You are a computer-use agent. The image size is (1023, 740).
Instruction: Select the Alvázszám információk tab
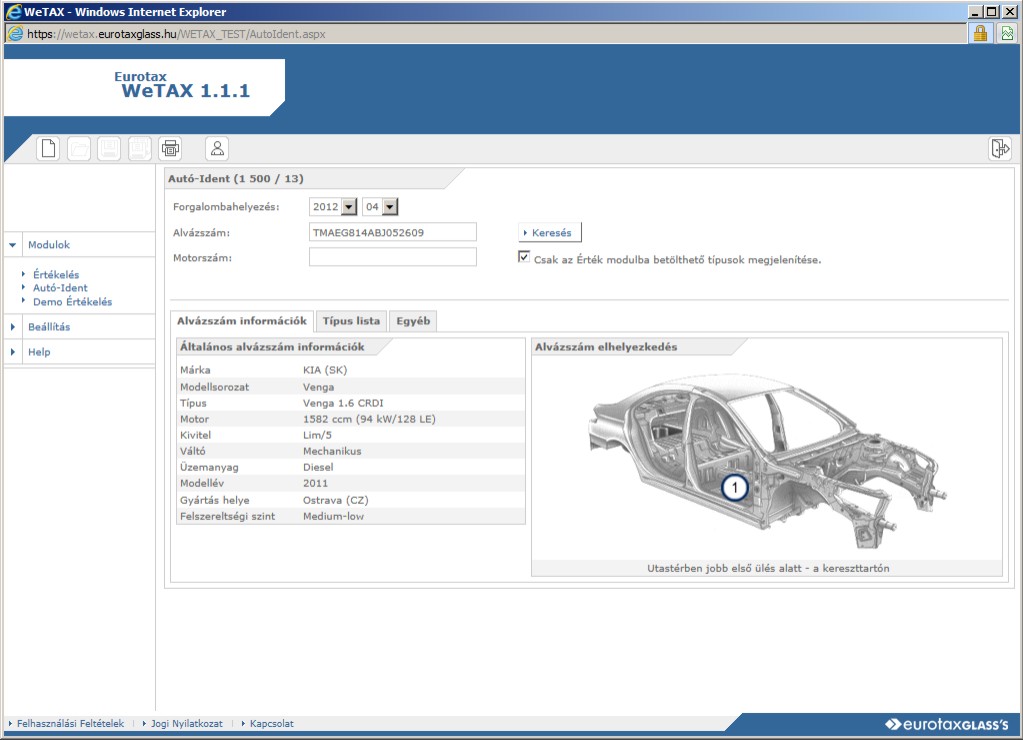click(241, 321)
